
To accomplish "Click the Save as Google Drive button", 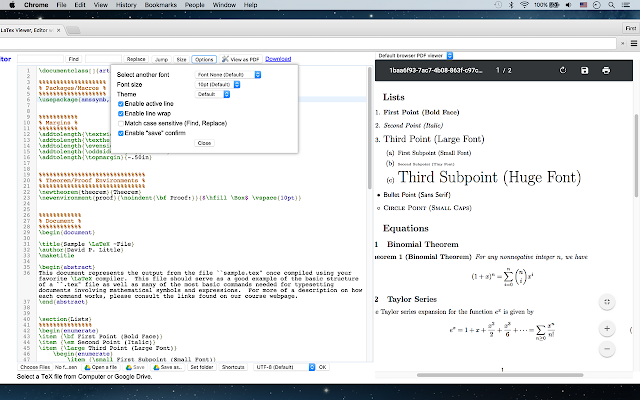I will (167, 367).
